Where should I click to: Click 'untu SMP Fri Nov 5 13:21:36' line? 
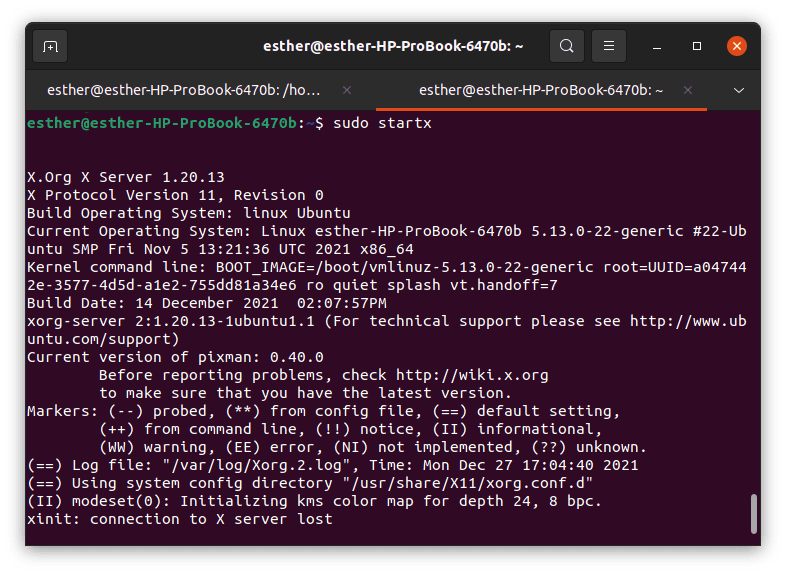221,249
